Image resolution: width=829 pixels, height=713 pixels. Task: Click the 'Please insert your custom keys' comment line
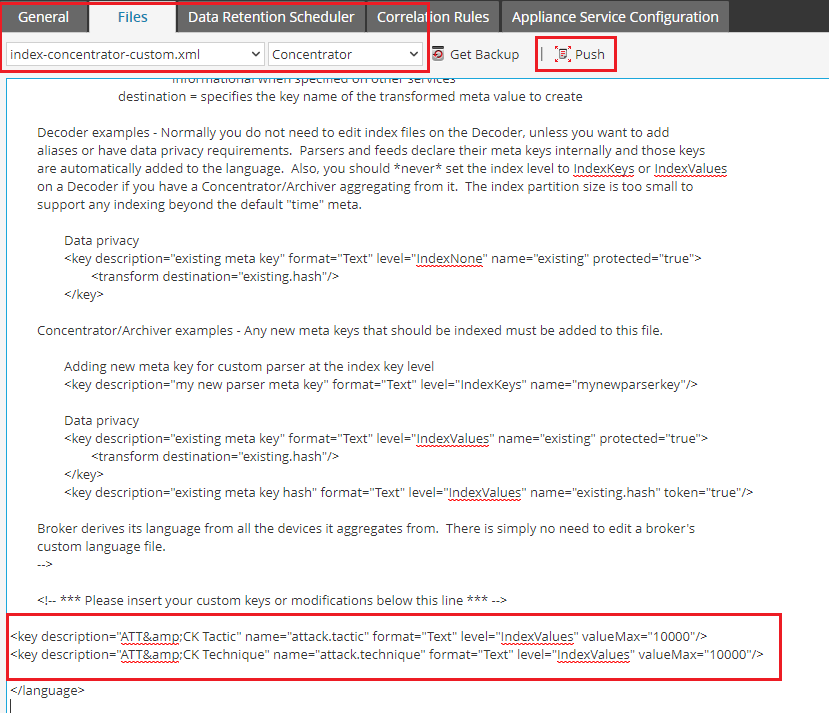coord(272,600)
